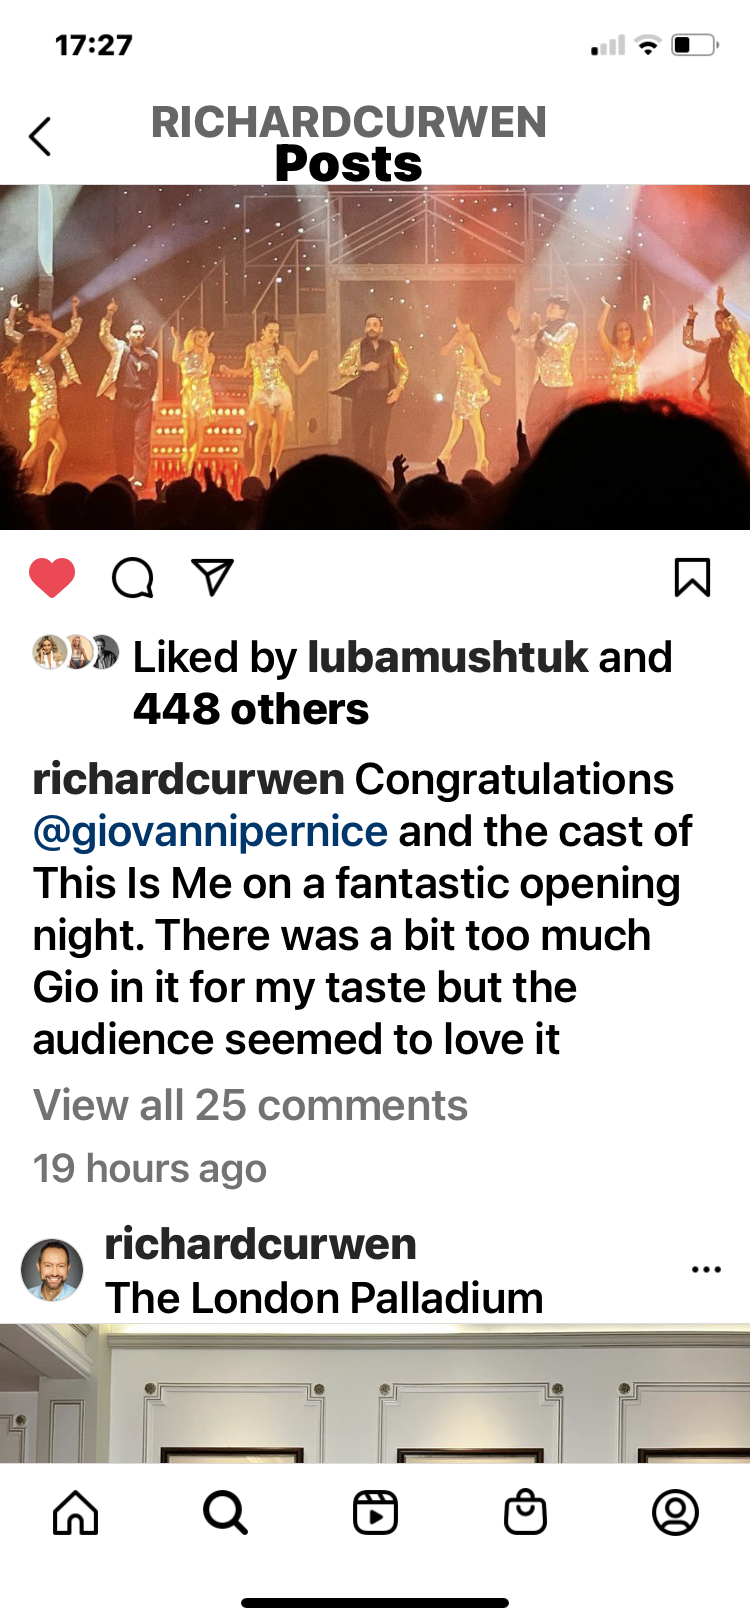Viewport: 750px width, 1624px height.
Task: Share post using the paper plane icon
Action: click(212, 577)
